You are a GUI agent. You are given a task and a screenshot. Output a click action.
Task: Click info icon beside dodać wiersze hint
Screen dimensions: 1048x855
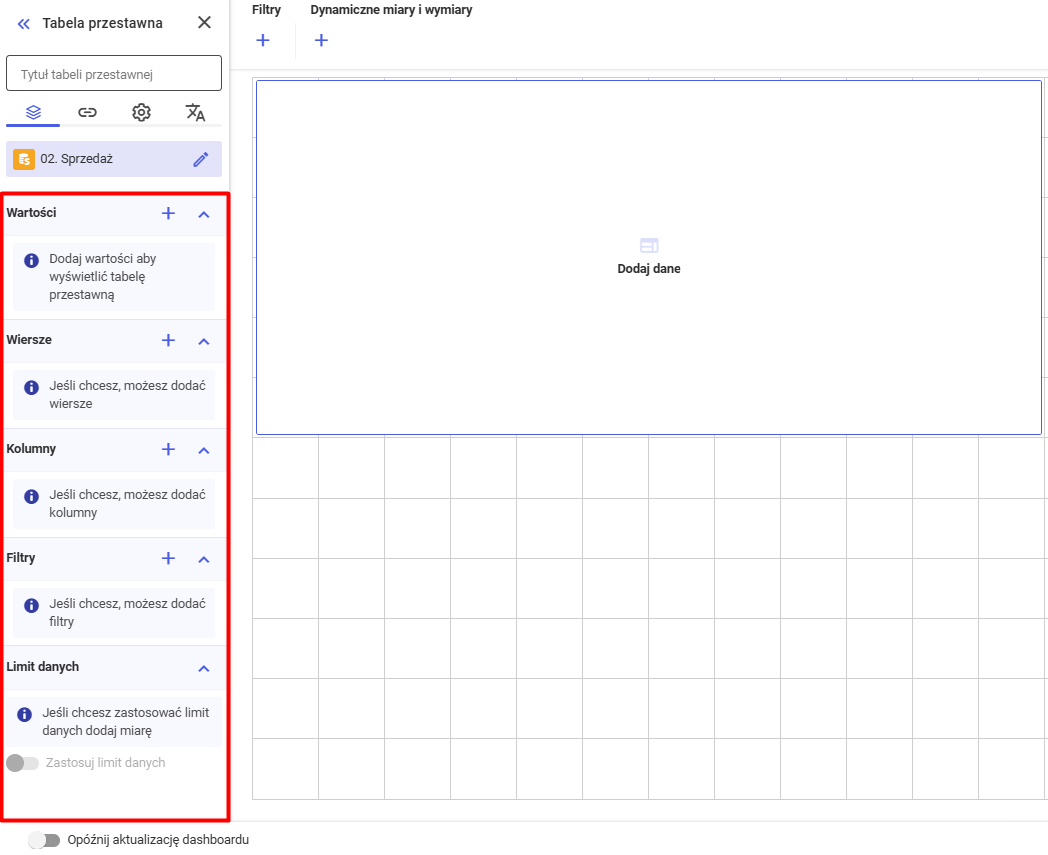[31, 387]
